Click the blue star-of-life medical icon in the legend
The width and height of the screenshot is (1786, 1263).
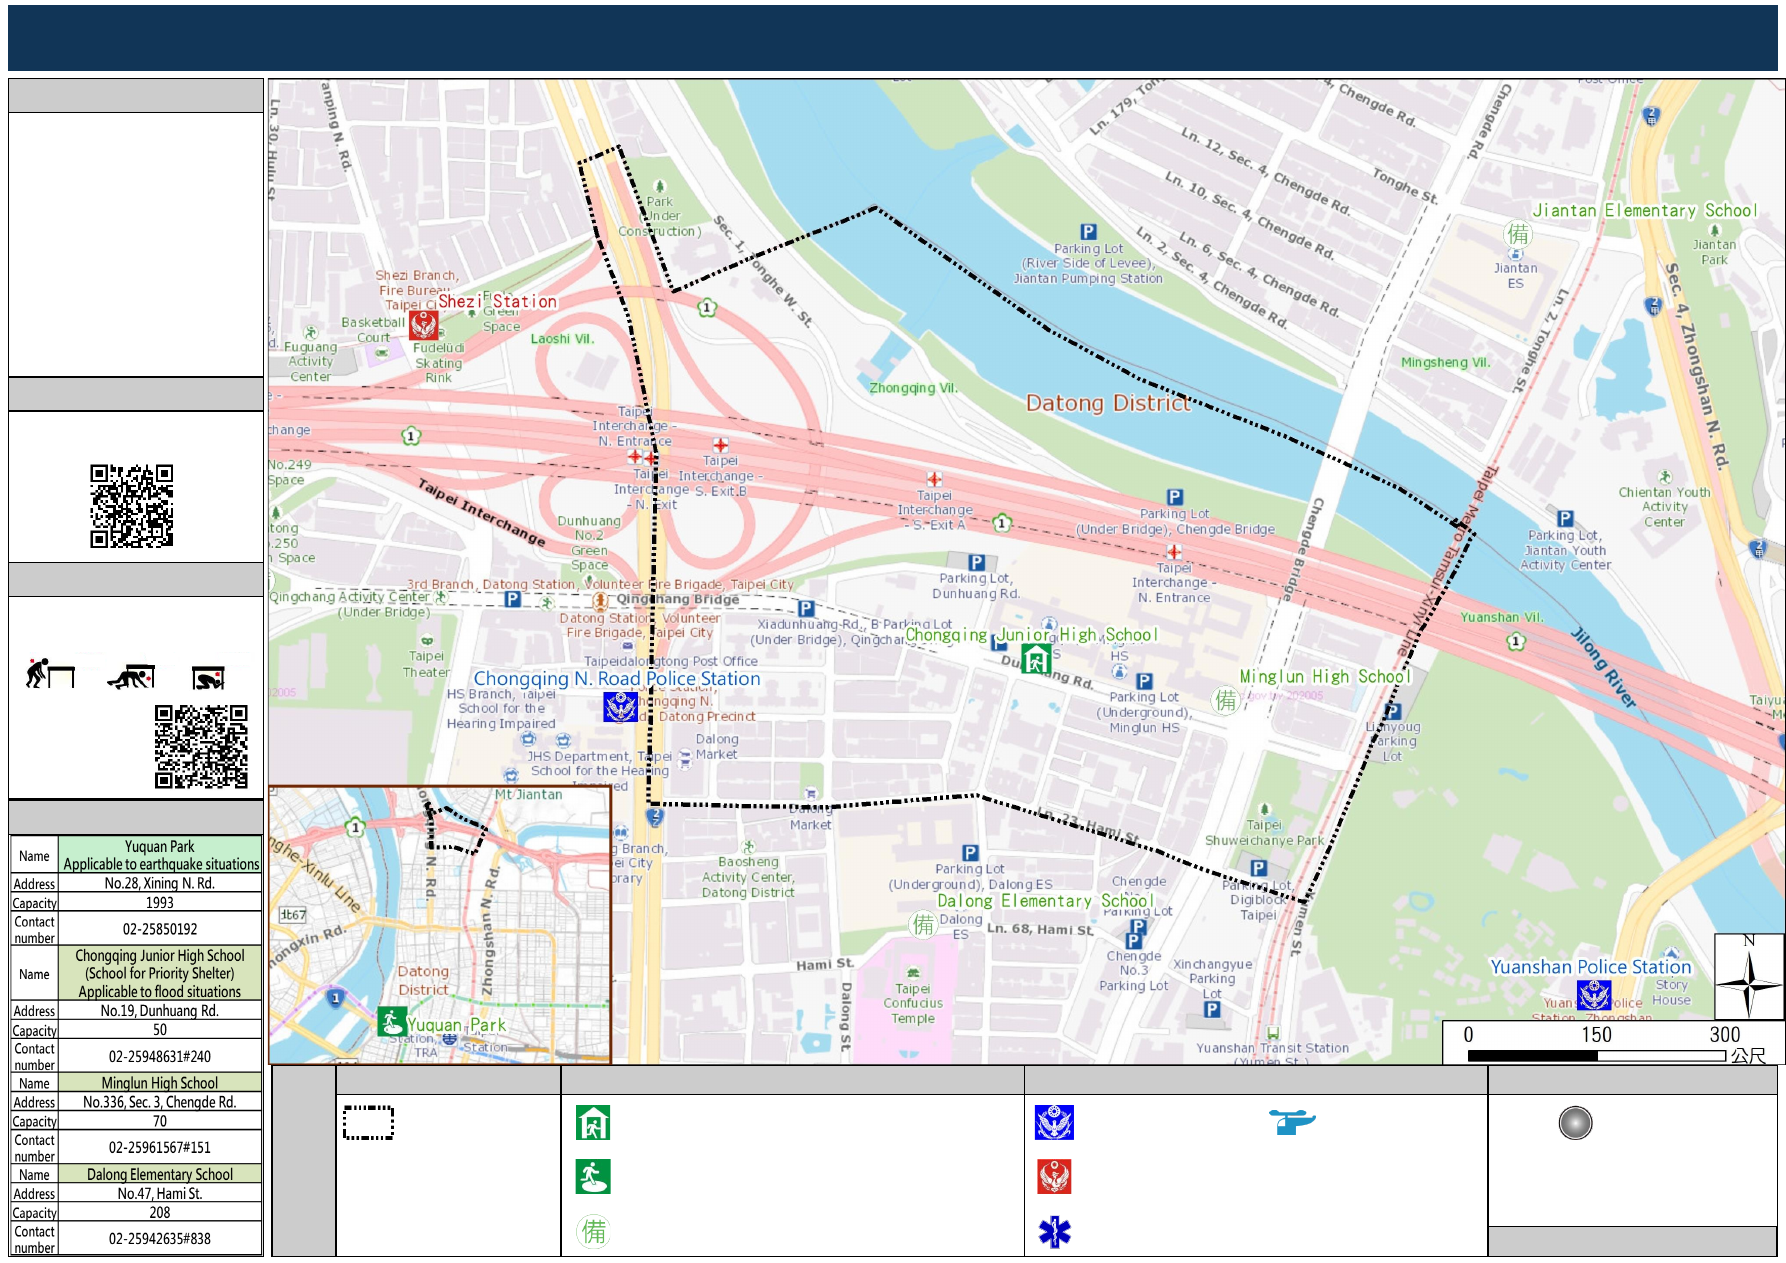coord(1054,1232)
